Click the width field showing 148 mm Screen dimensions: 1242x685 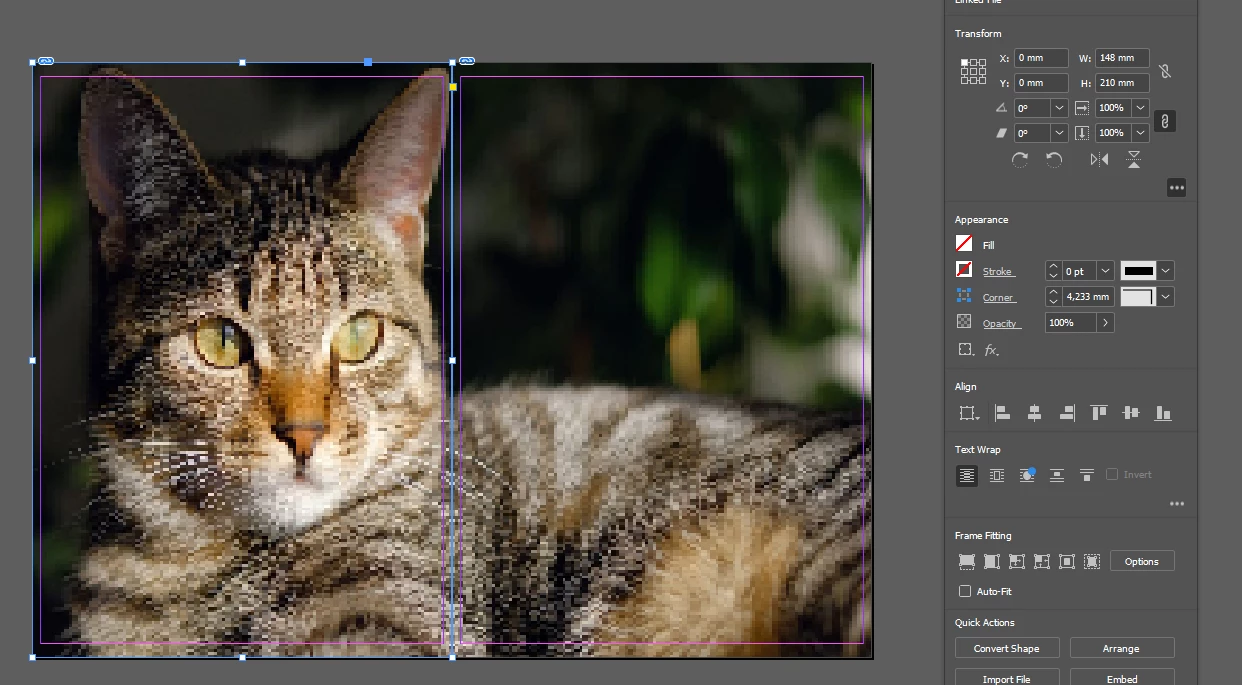[1122, 59]
